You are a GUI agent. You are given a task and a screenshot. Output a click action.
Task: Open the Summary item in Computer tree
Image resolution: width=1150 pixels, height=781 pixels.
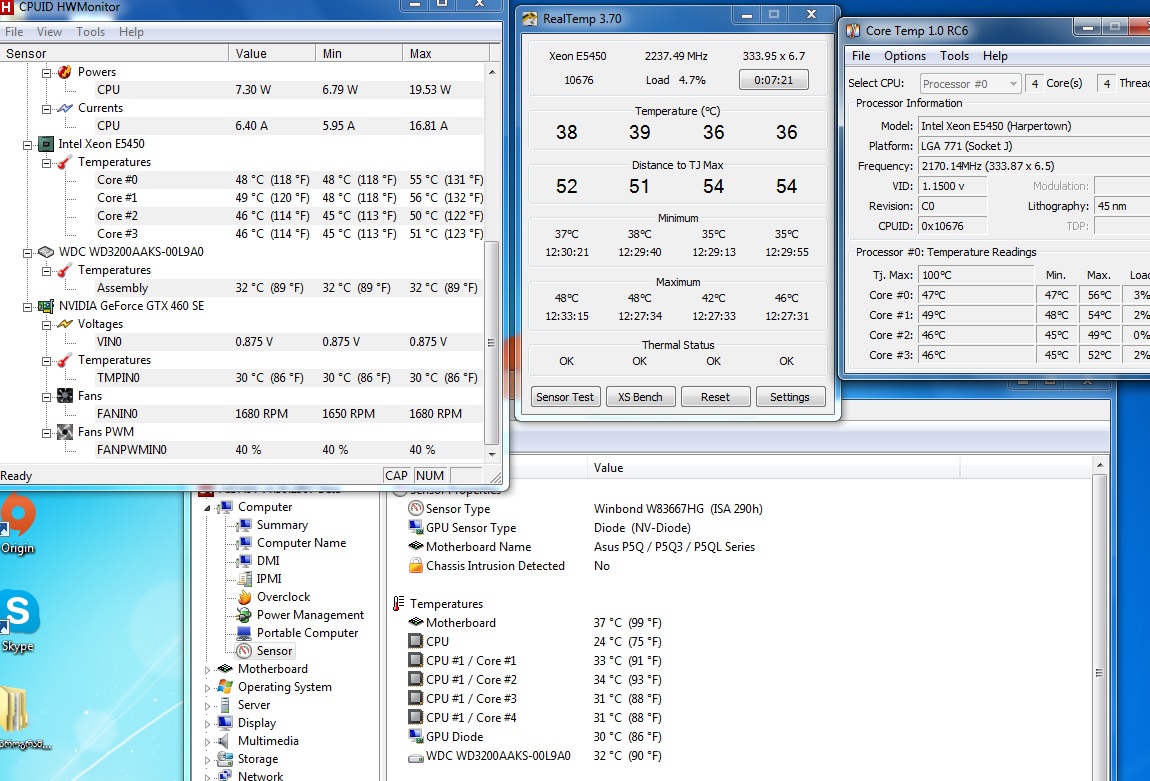281,525
